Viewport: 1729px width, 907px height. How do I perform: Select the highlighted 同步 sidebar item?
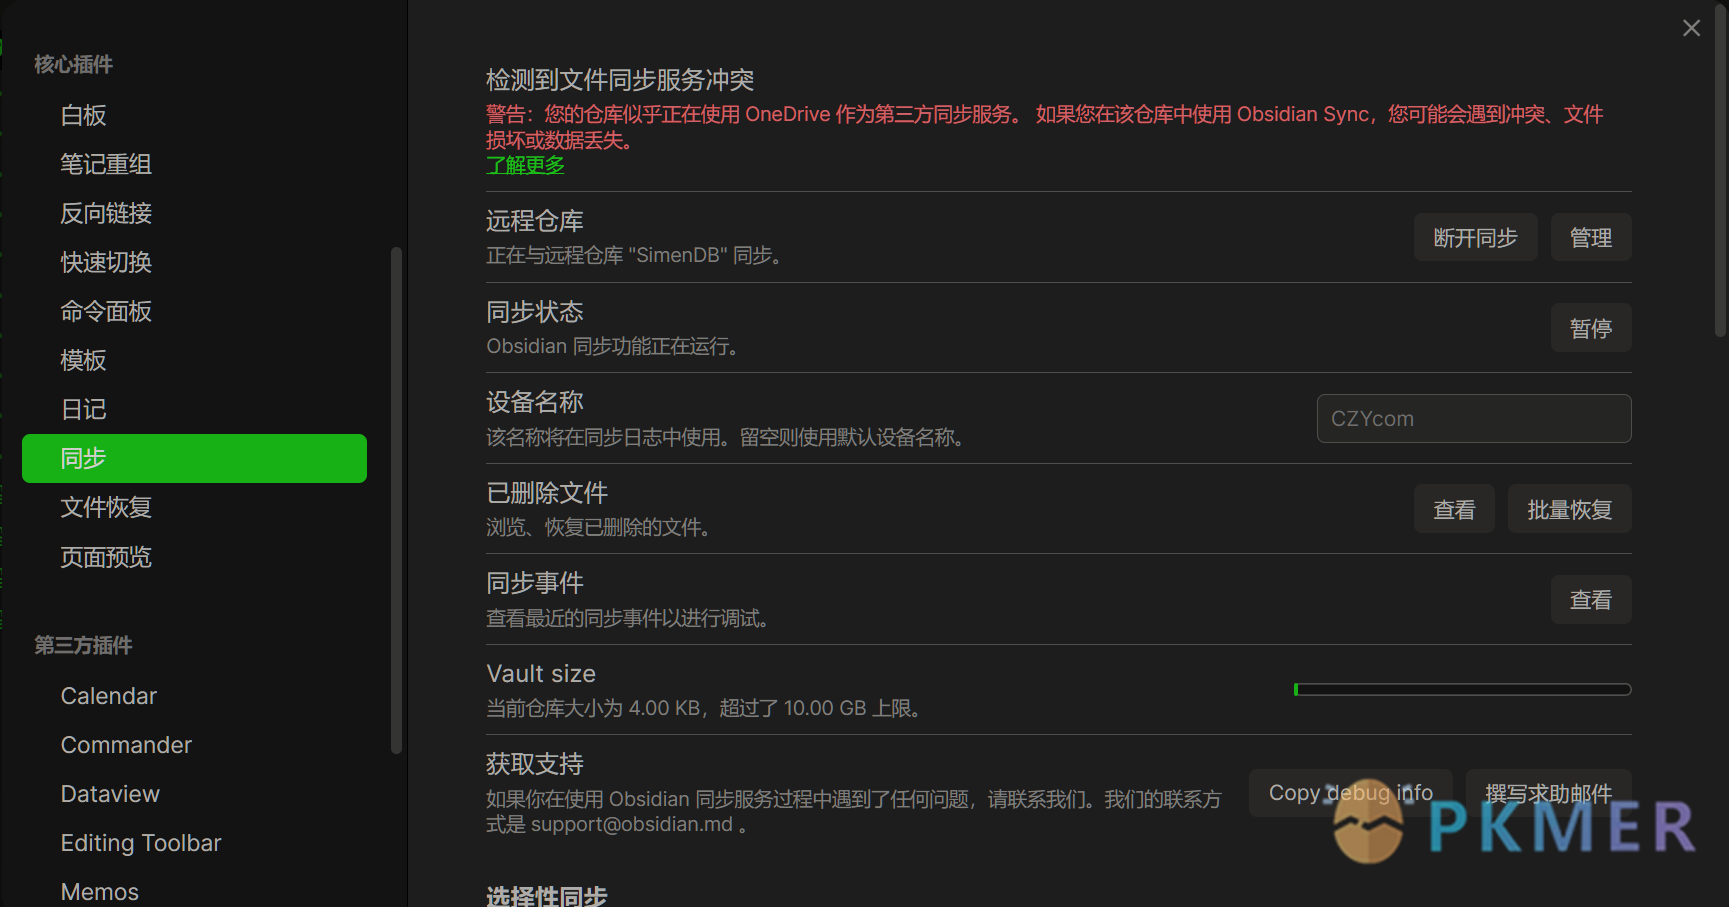[x=194, y=458]
